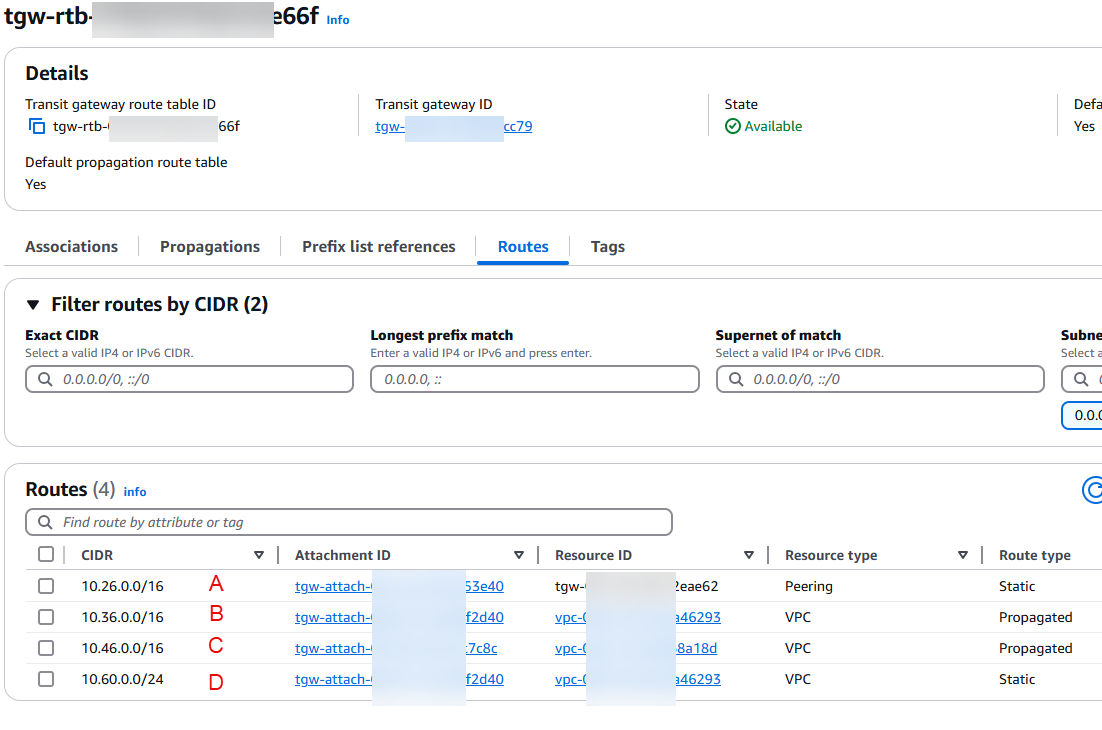Open the Transit gateway ID link
This screenshot has height=730, width=1102.
[x=455, y=126]
